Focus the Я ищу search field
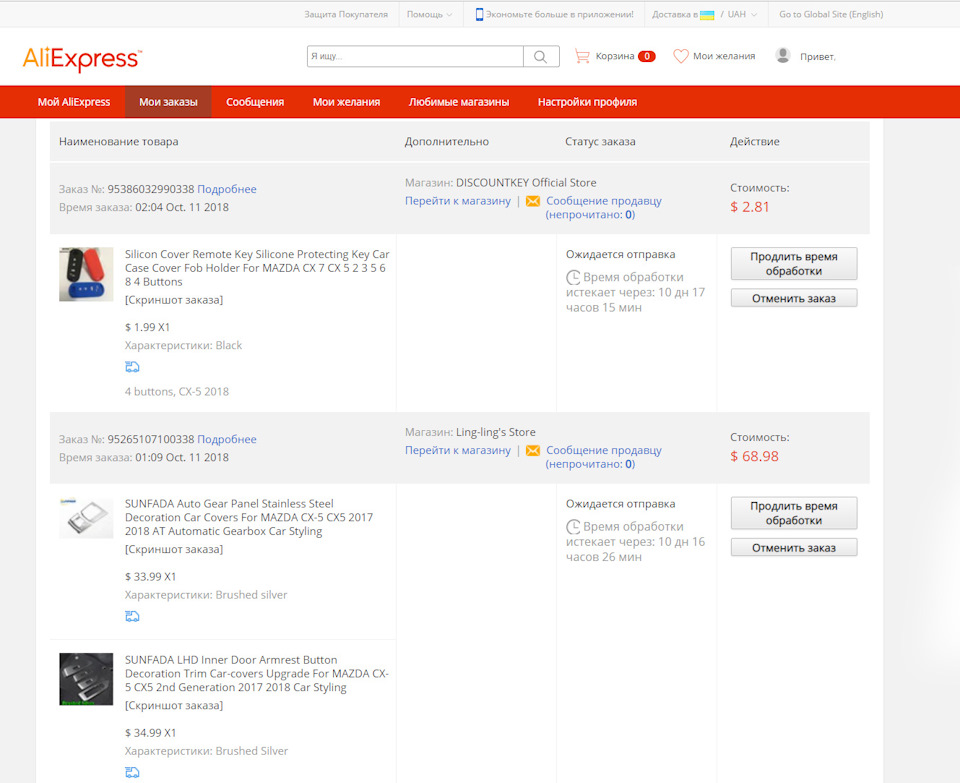This screenshot has height=783, width=960. pos(415,56)
